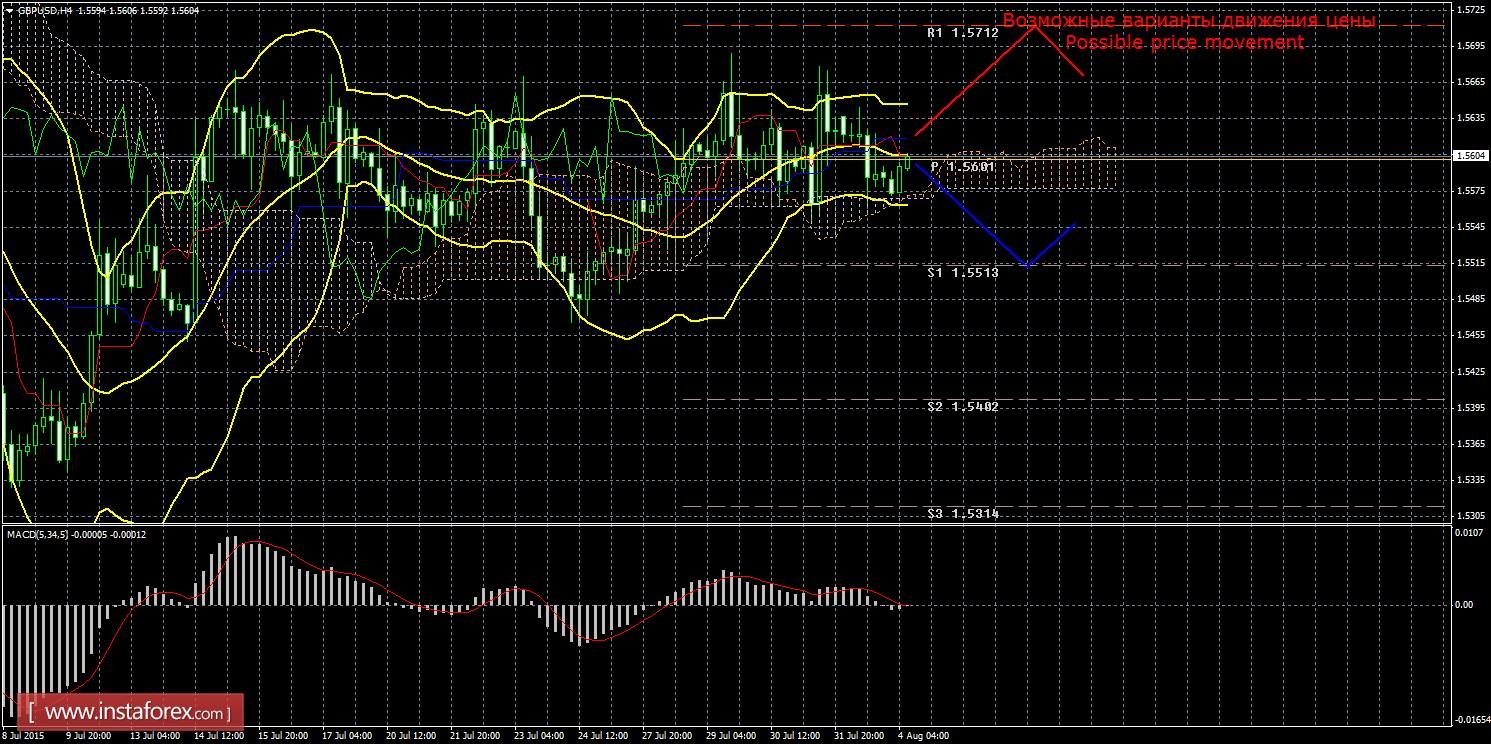
Task: Click the peak of red forecast arrow
Action: click(1037, 26)
